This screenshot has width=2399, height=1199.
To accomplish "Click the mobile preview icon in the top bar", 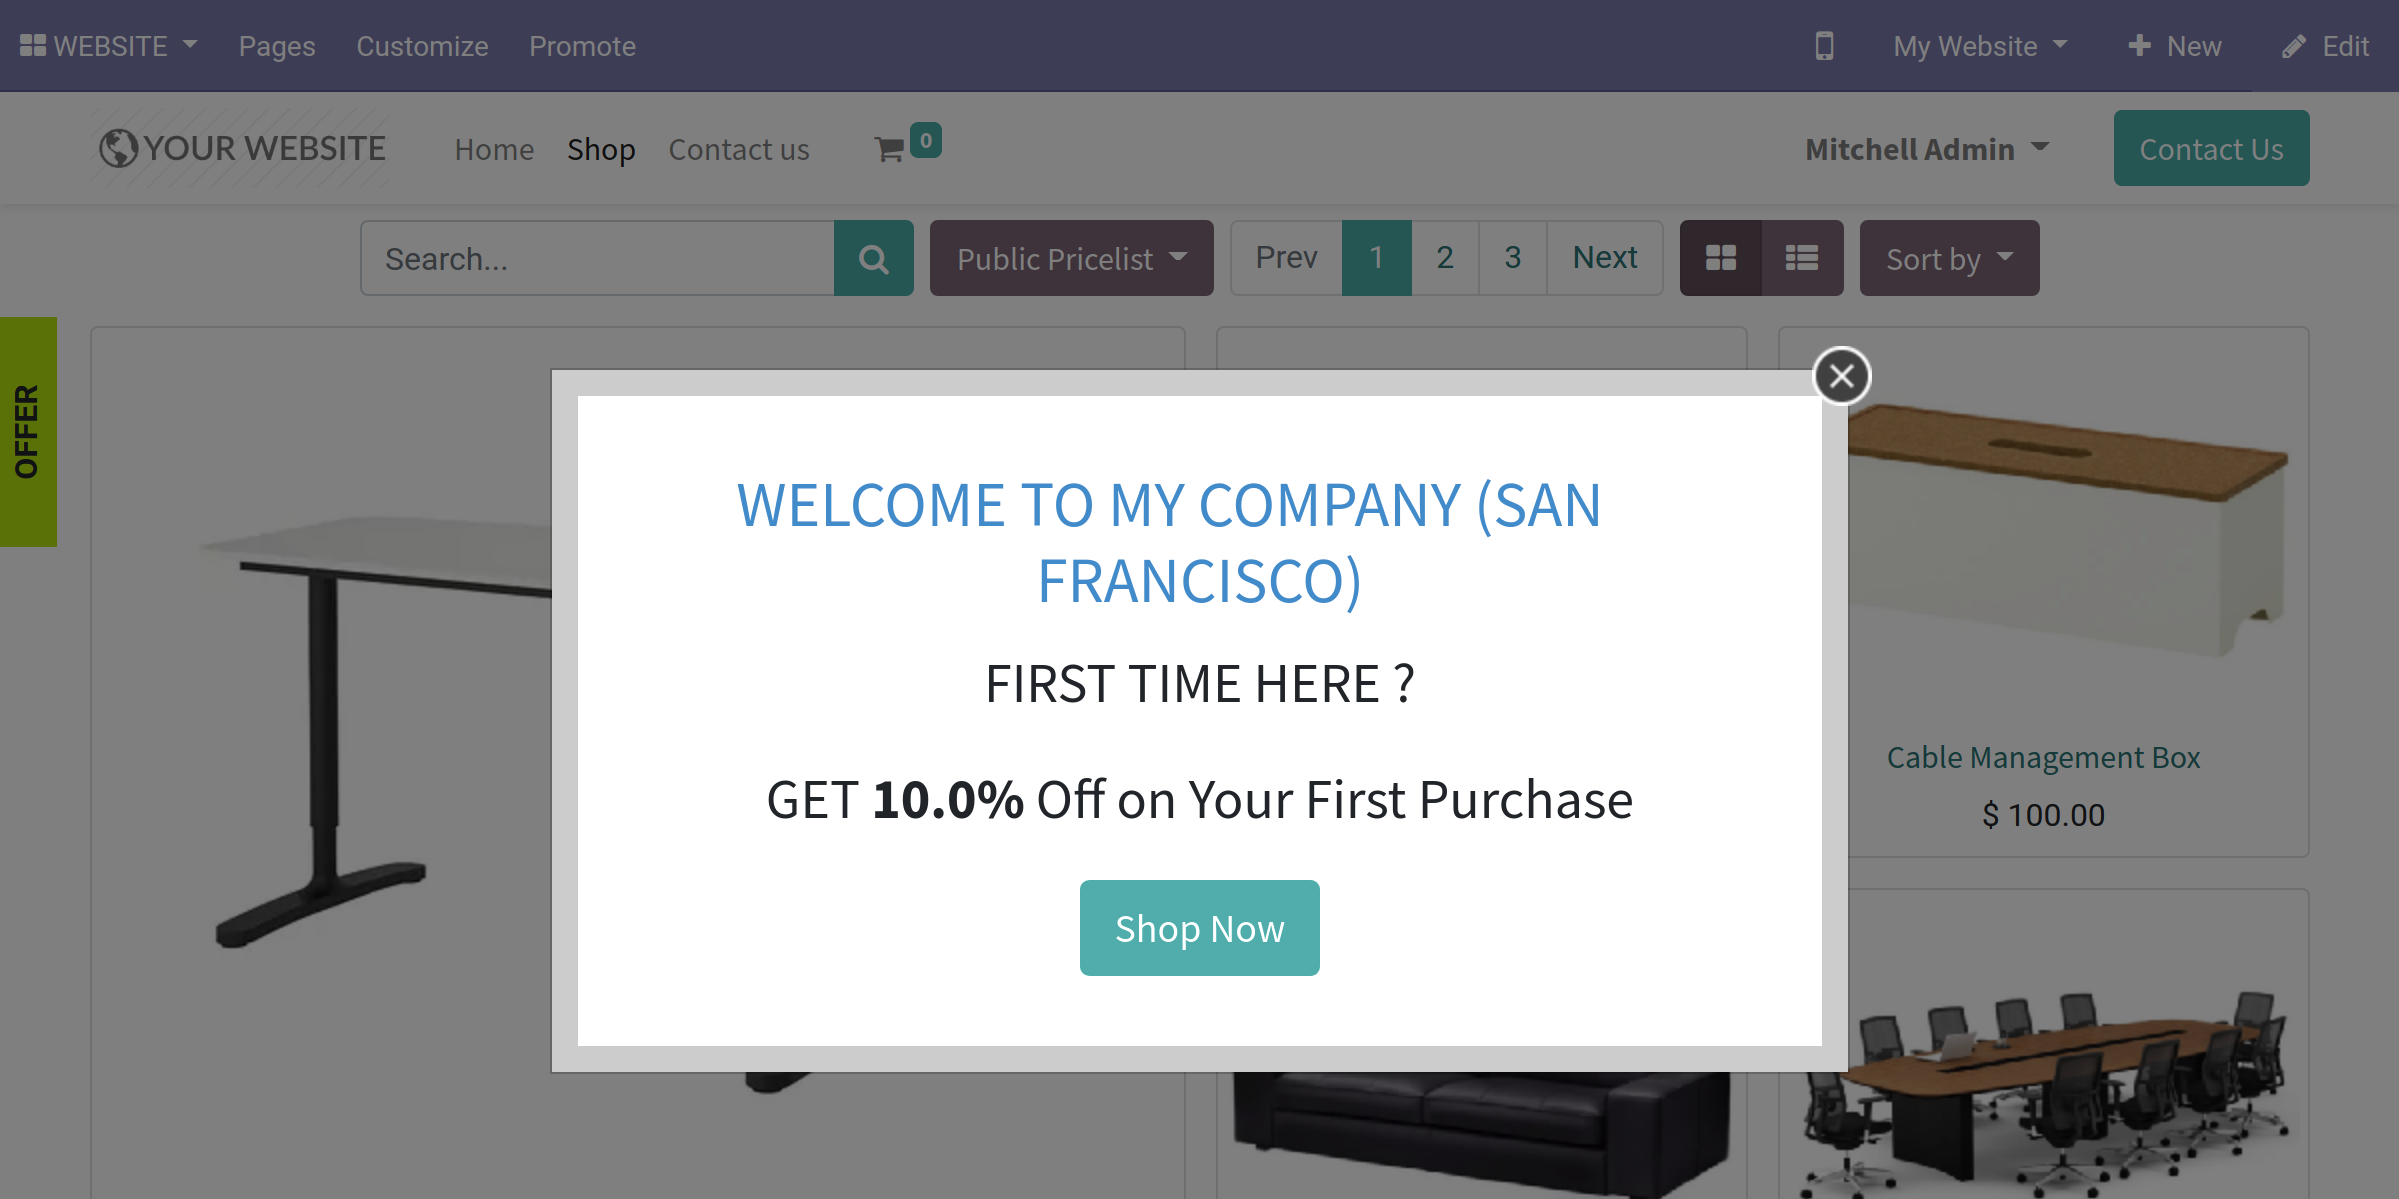I will click(1824, 45).
